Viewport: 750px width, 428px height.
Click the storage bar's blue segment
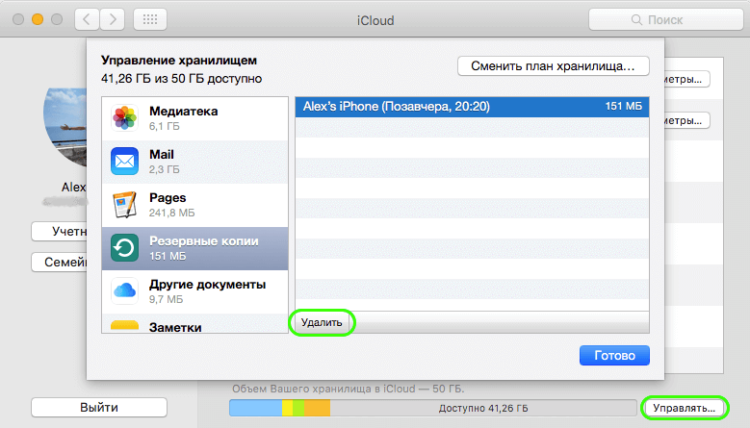[x=255, y=408]
